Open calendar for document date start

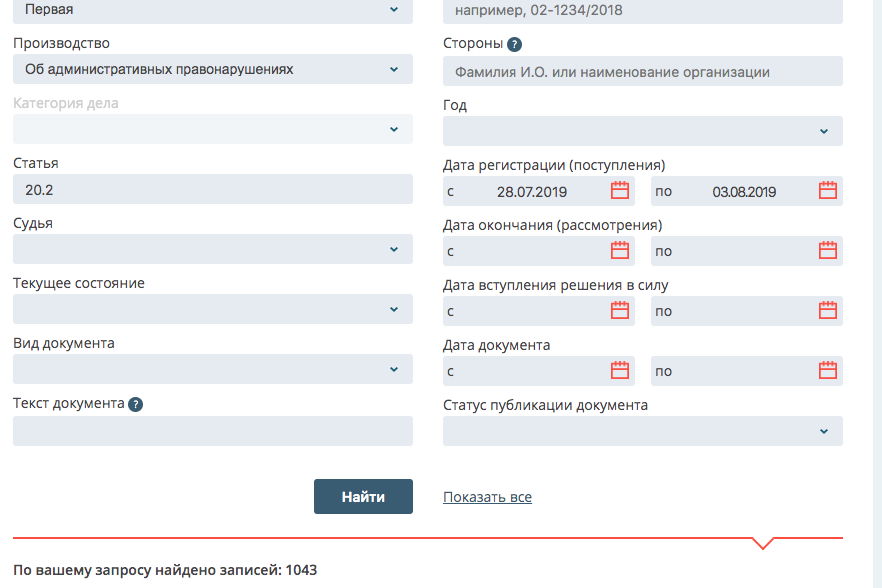(620, 370)
